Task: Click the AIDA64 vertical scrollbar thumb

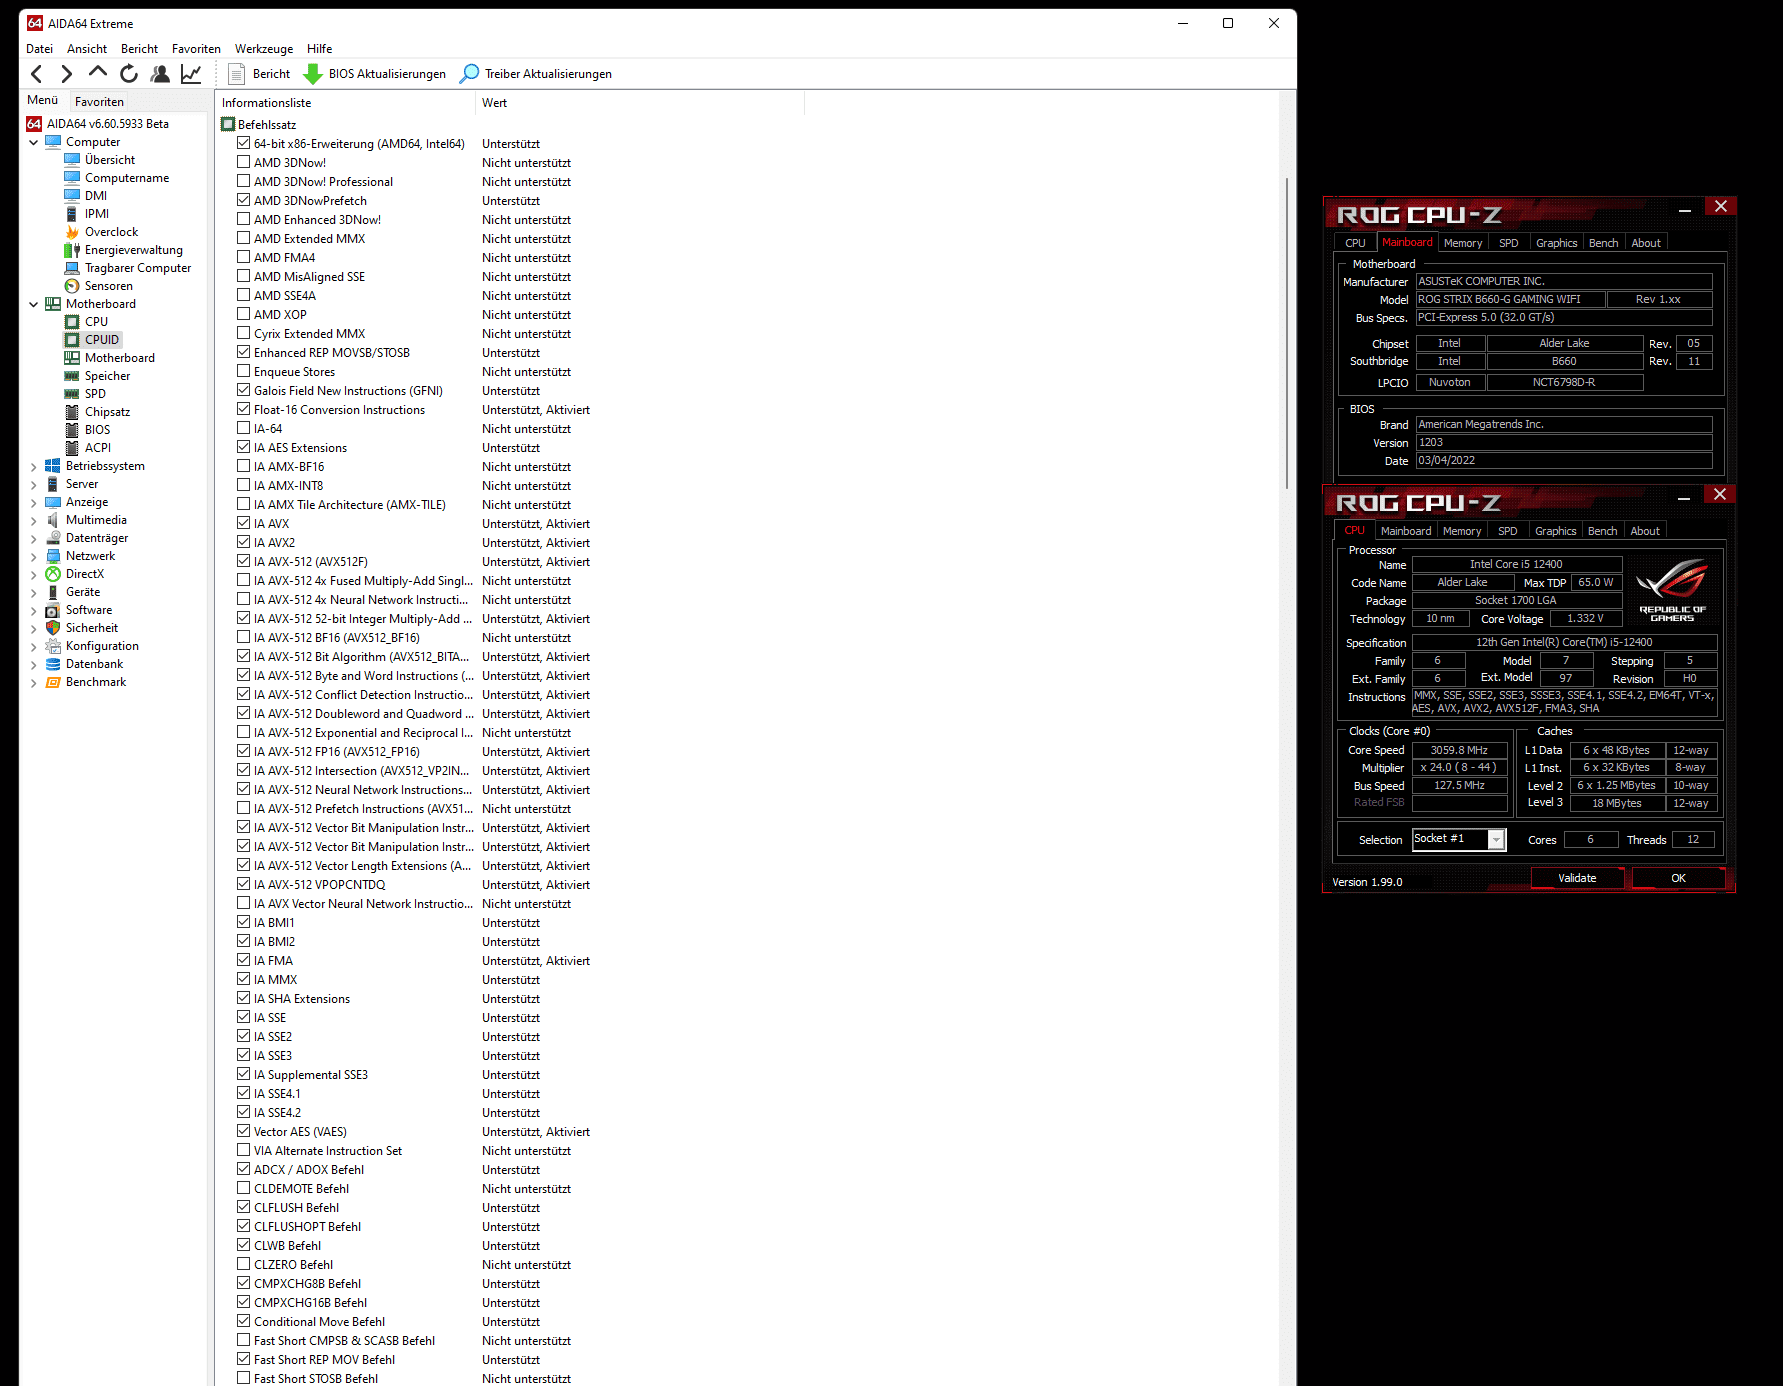Action: click(1287, 334)
